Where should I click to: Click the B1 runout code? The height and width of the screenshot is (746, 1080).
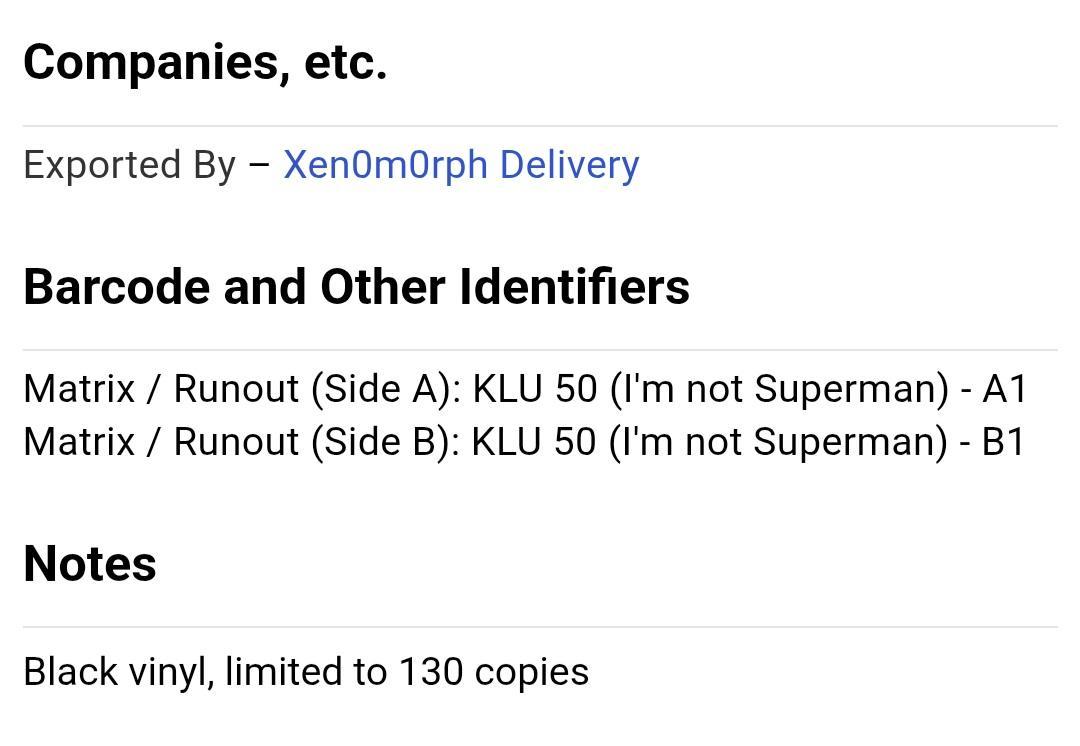1004,442
